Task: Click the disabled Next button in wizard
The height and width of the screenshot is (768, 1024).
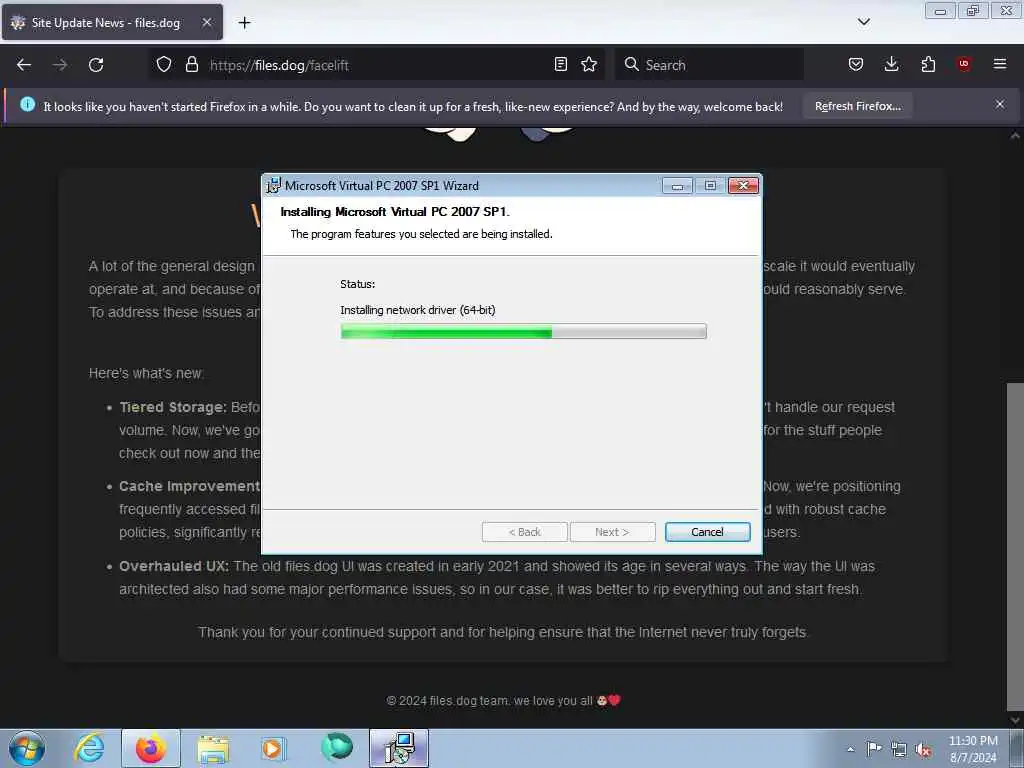Action: [612, 532]
